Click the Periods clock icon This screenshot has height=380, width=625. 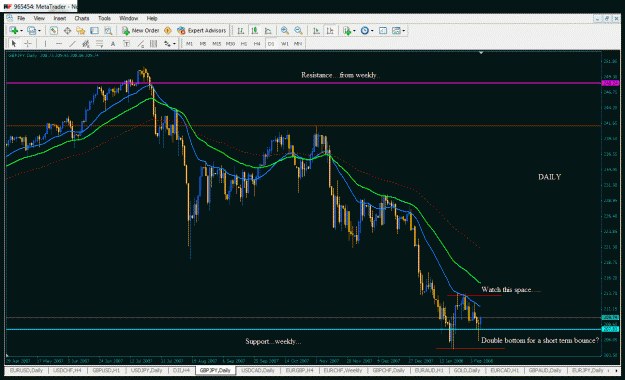(364, 31)
